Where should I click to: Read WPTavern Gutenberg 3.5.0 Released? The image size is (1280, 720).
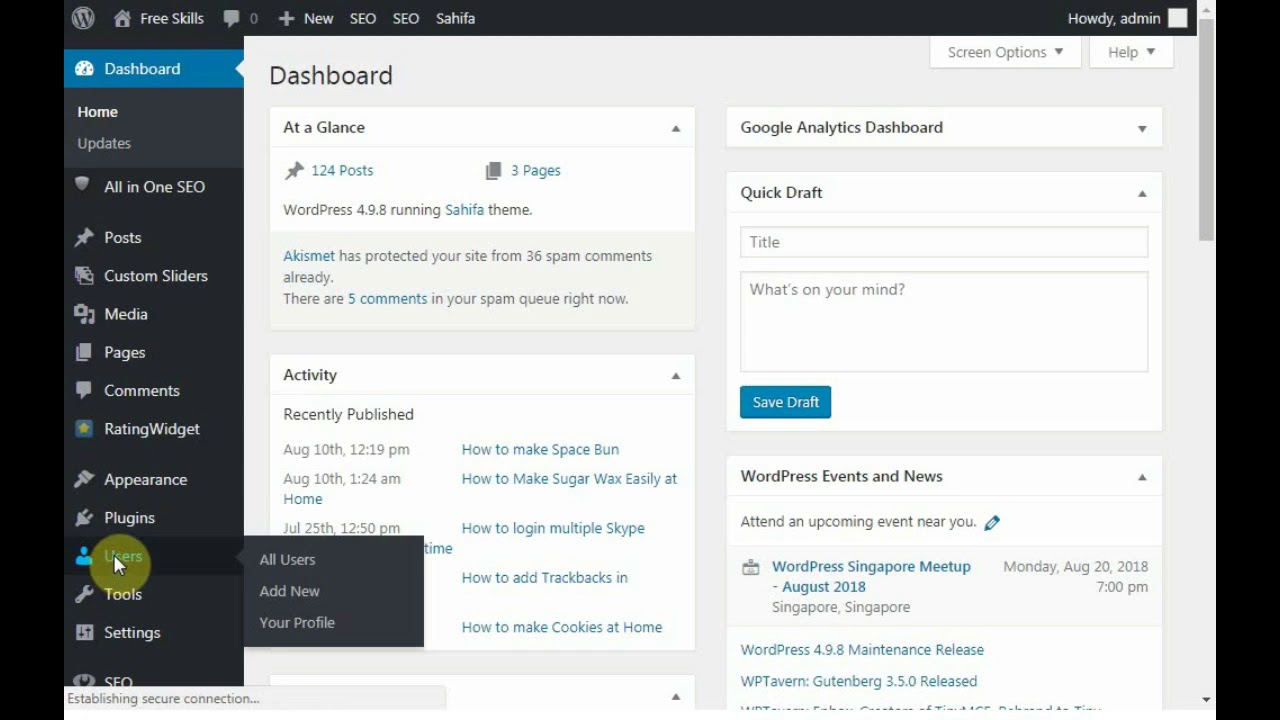click(859, 681)
